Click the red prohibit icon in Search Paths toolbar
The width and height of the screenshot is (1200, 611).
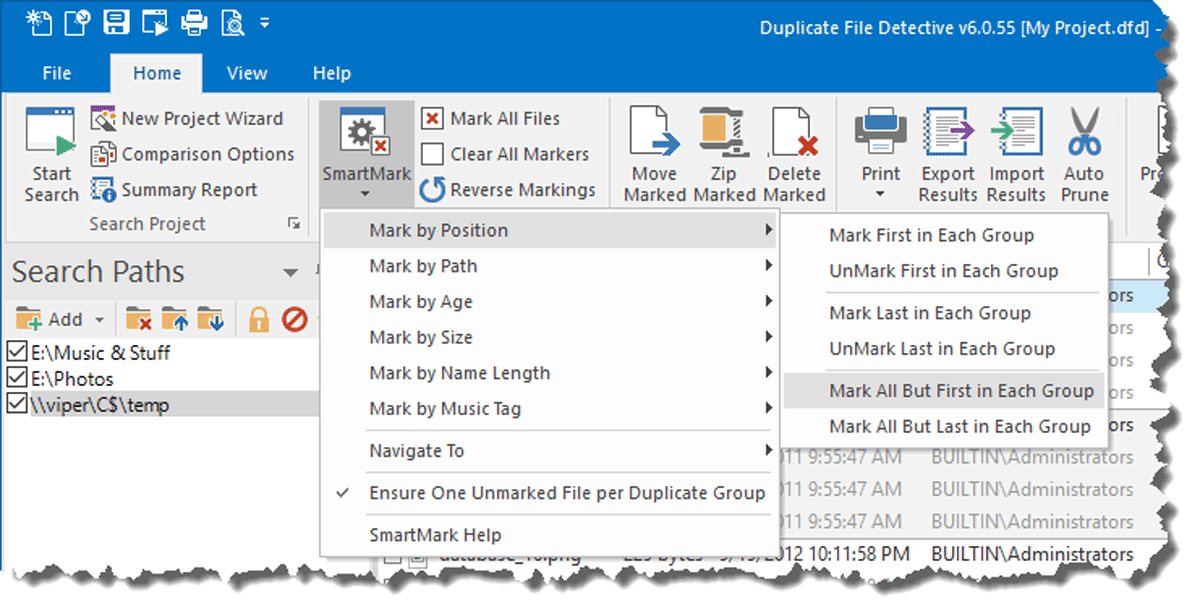[293, 320]
